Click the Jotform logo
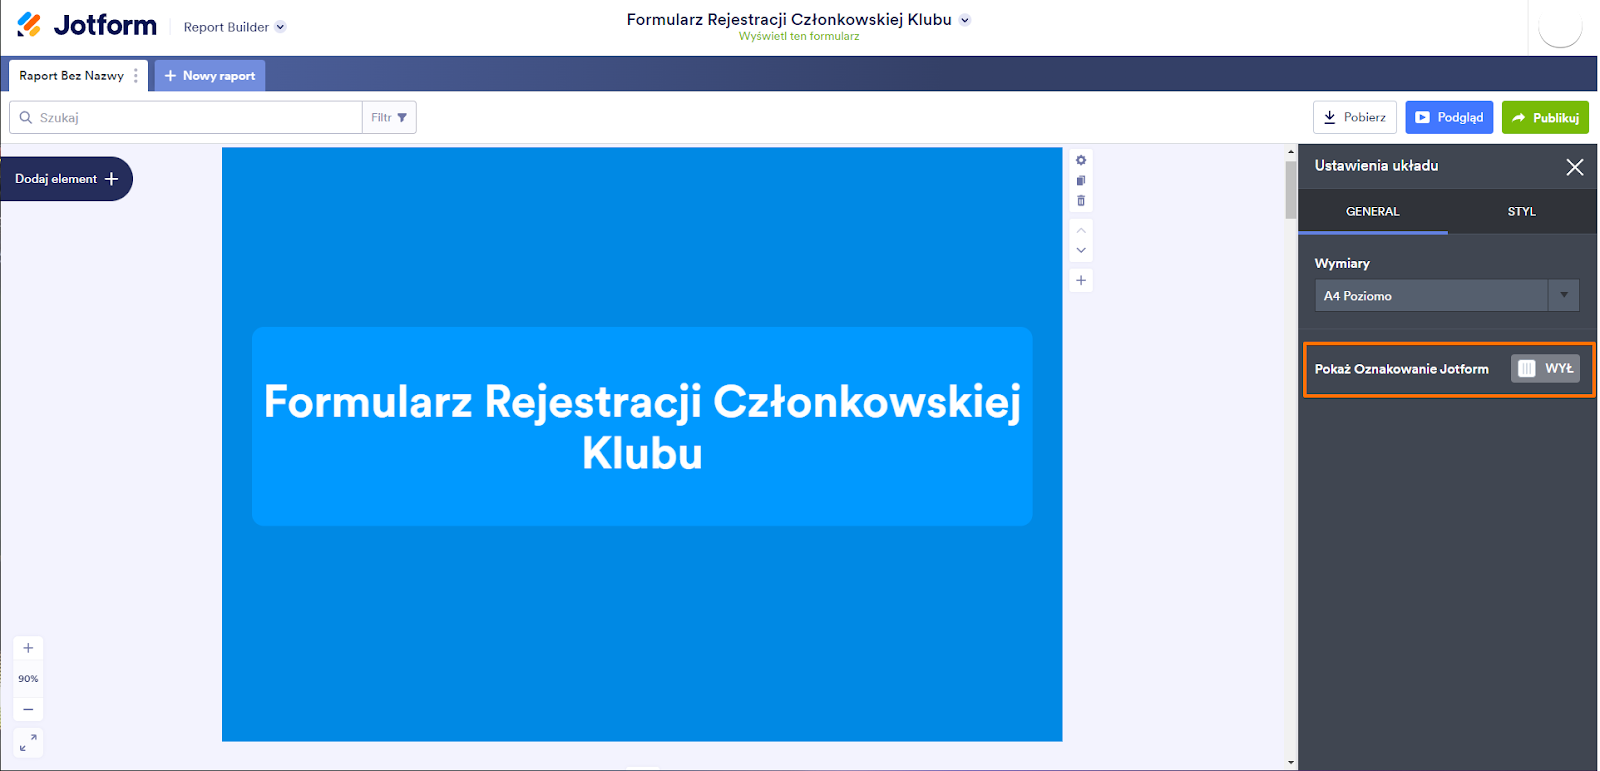Viewport: 1600px width, 771px height. 87,25
